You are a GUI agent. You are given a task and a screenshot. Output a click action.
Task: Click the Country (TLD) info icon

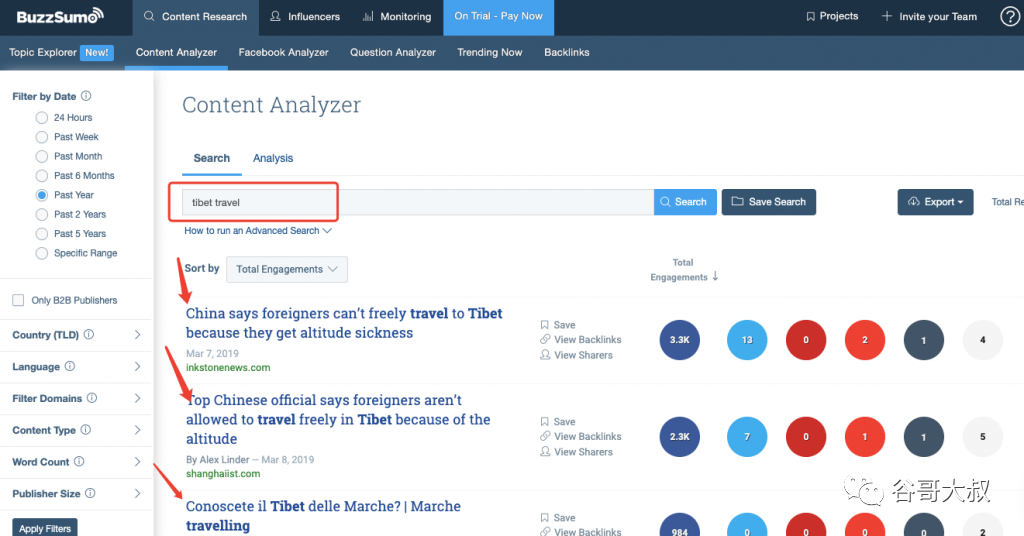pos(89,334)
